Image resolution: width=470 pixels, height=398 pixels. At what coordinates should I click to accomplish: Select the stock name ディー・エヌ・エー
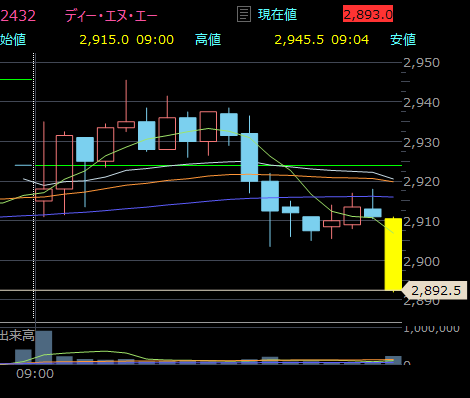click(x=111, y=16)
